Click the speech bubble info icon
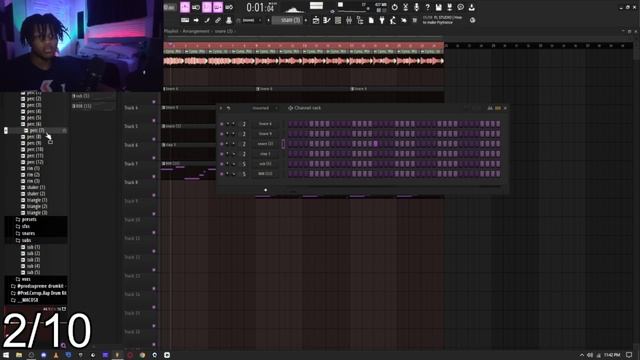Image resolution: width=640 pixels, height=360 pixels. (460, 7)
